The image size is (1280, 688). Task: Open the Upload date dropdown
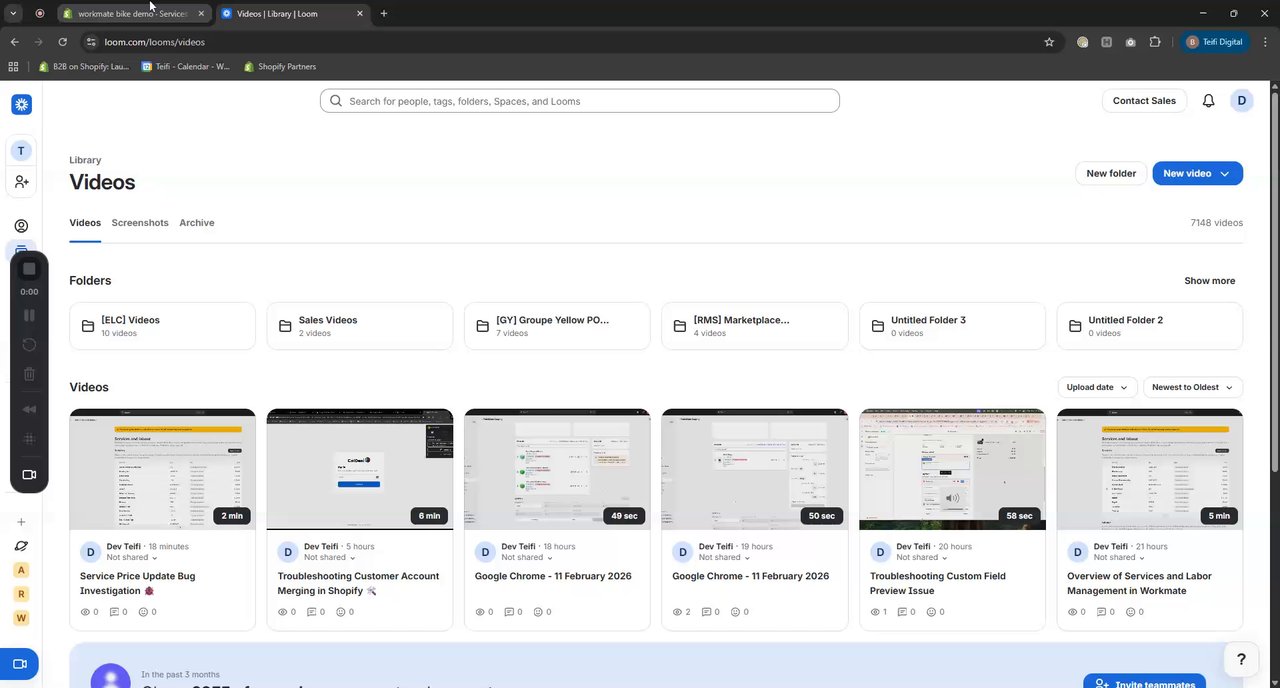click(x=1097, y=387)
